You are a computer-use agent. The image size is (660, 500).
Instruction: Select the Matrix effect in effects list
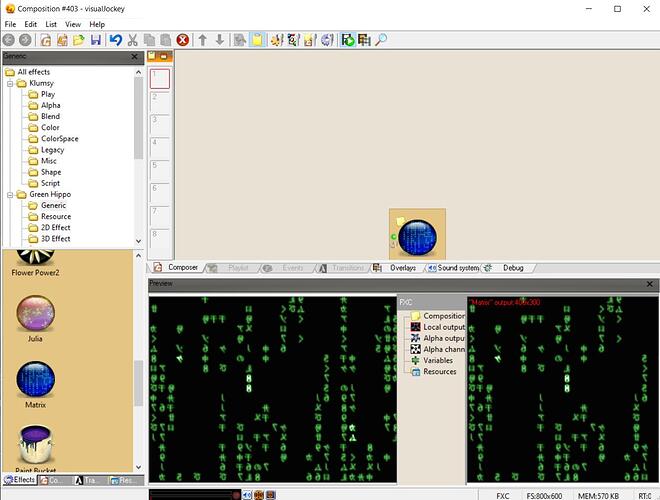point(35,380)
